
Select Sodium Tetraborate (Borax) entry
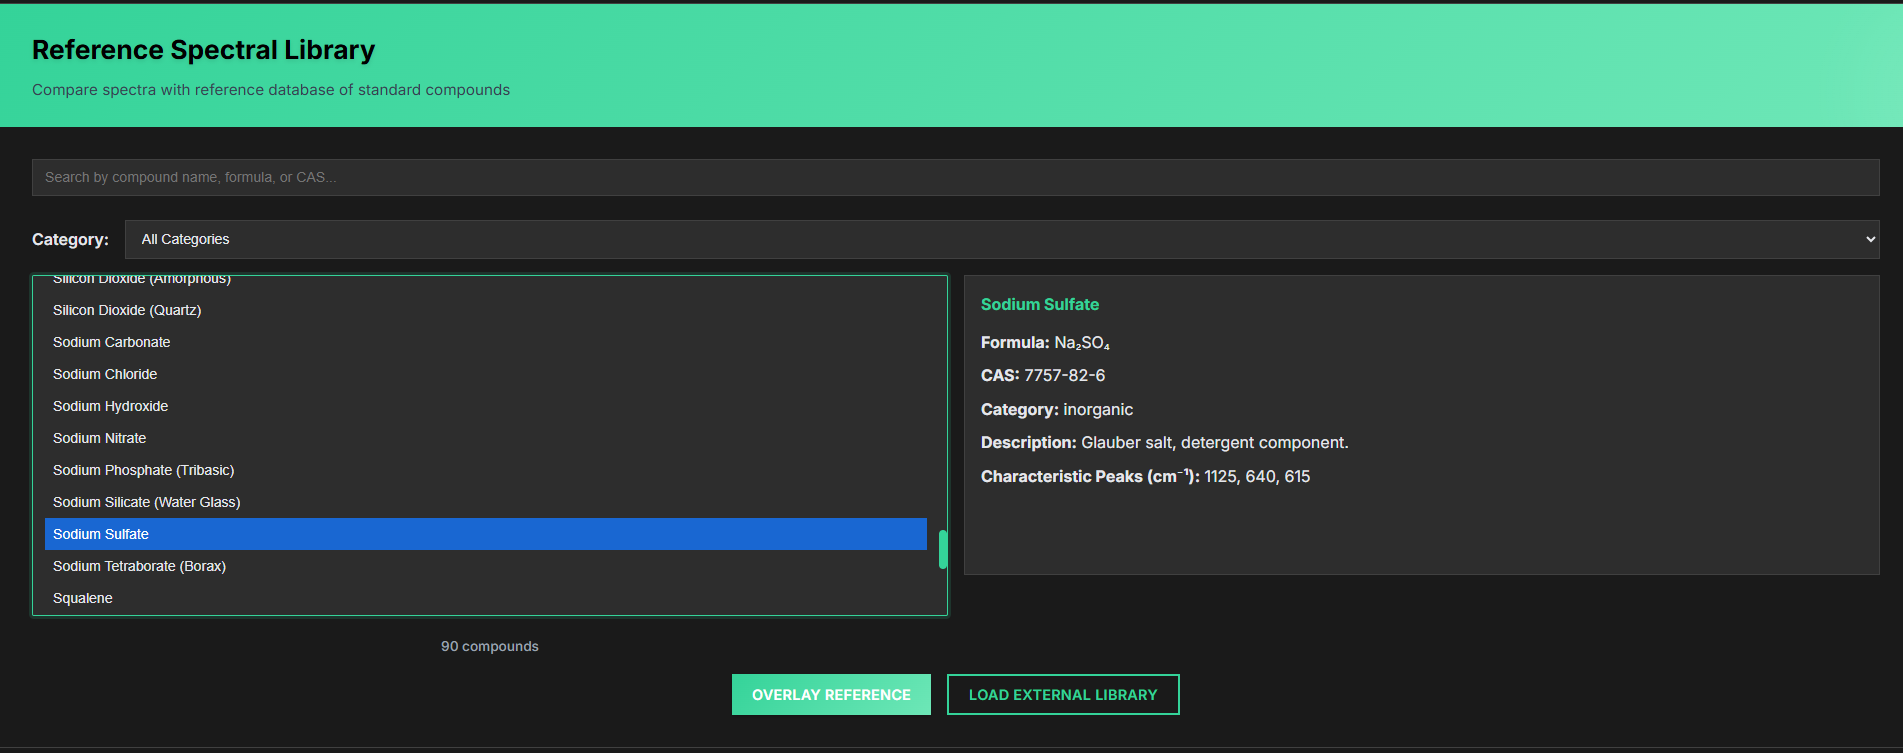[140, 566]
